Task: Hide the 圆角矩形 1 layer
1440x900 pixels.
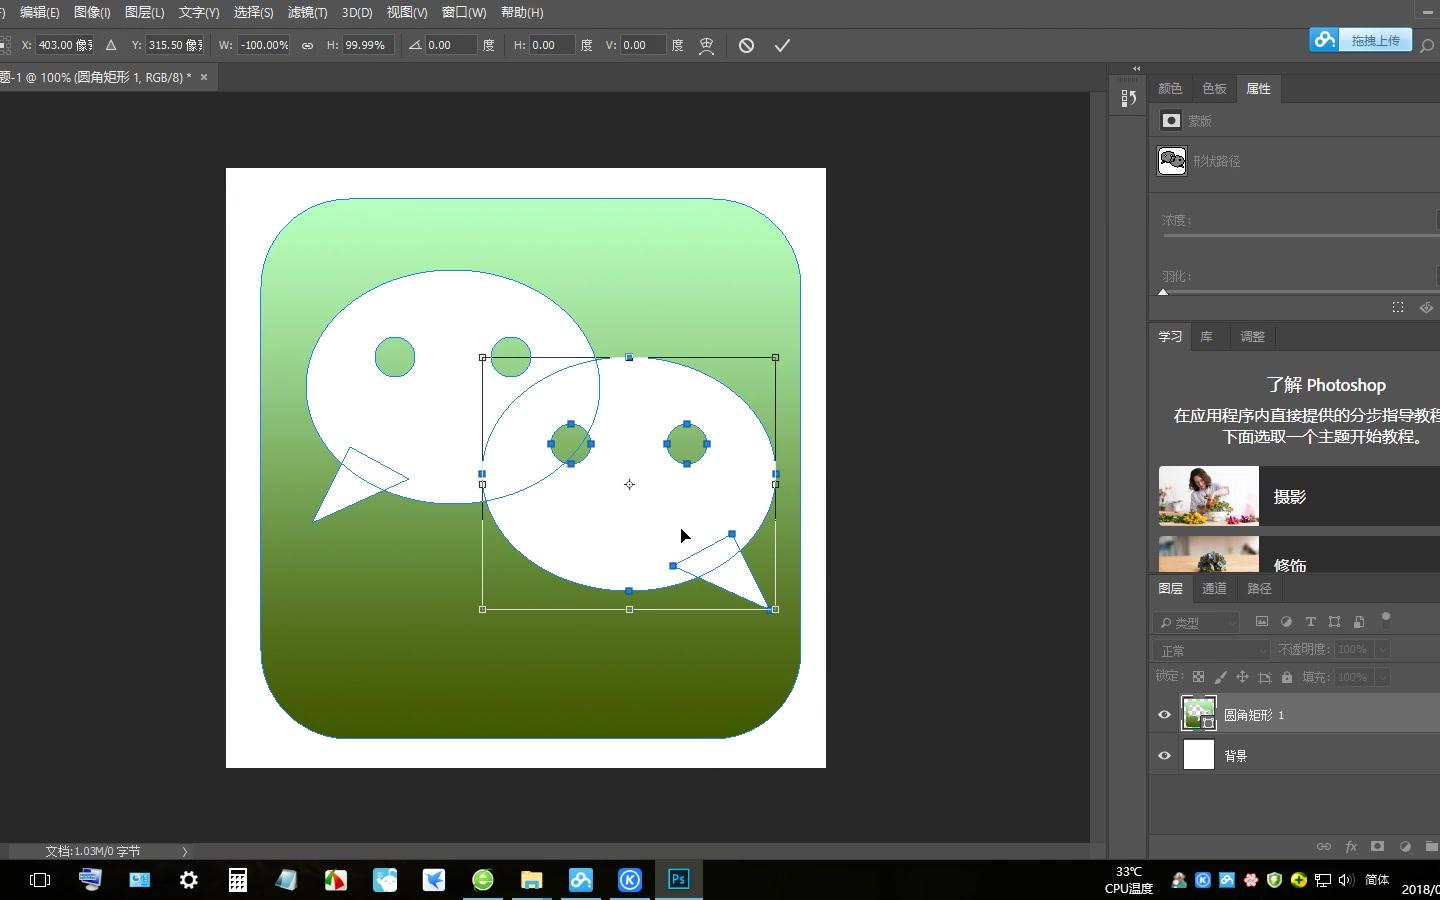Action: [1164, 715]
